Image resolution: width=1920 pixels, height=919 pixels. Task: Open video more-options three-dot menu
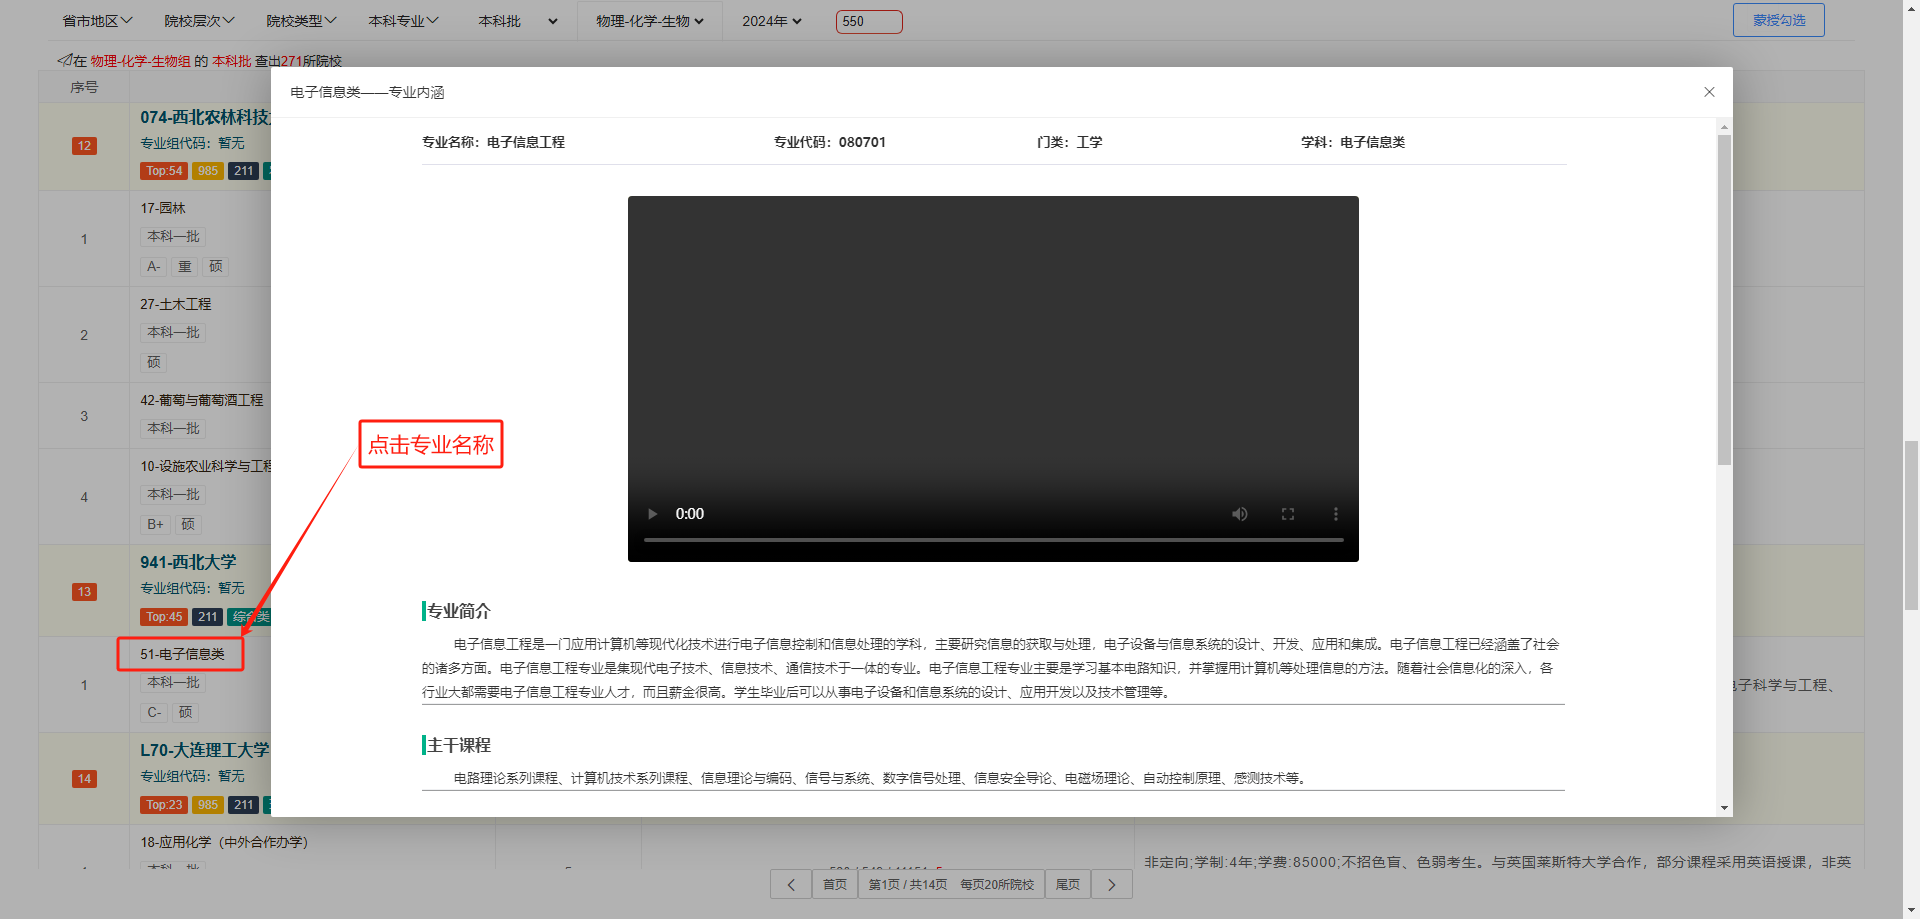[x=1335, y=514]
